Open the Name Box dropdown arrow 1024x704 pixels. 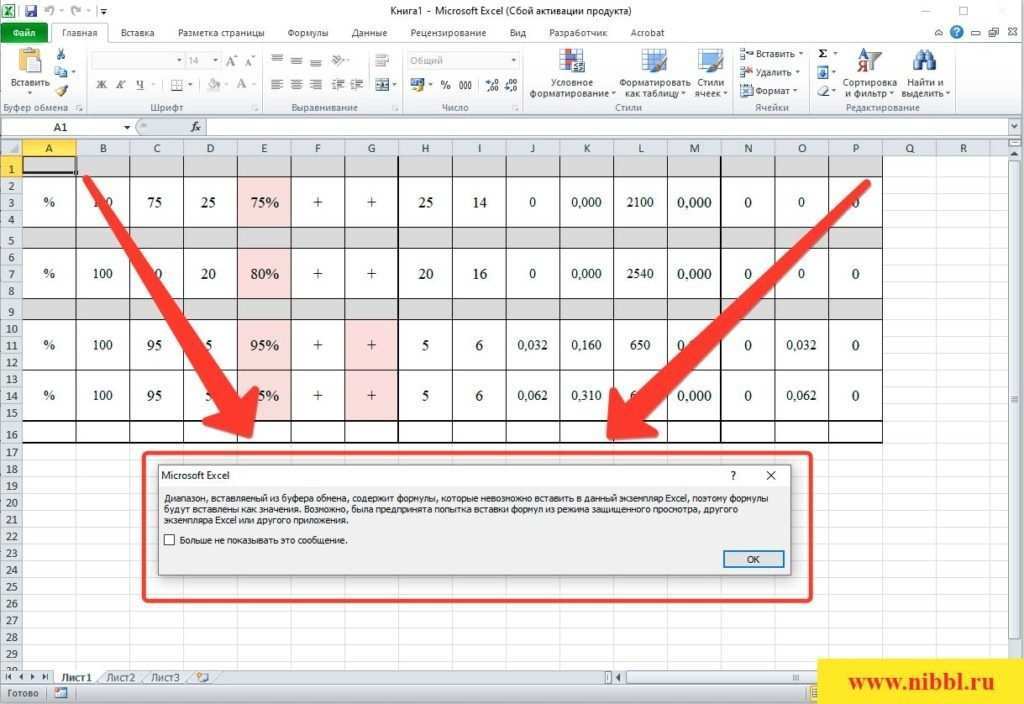coord(127,128)
